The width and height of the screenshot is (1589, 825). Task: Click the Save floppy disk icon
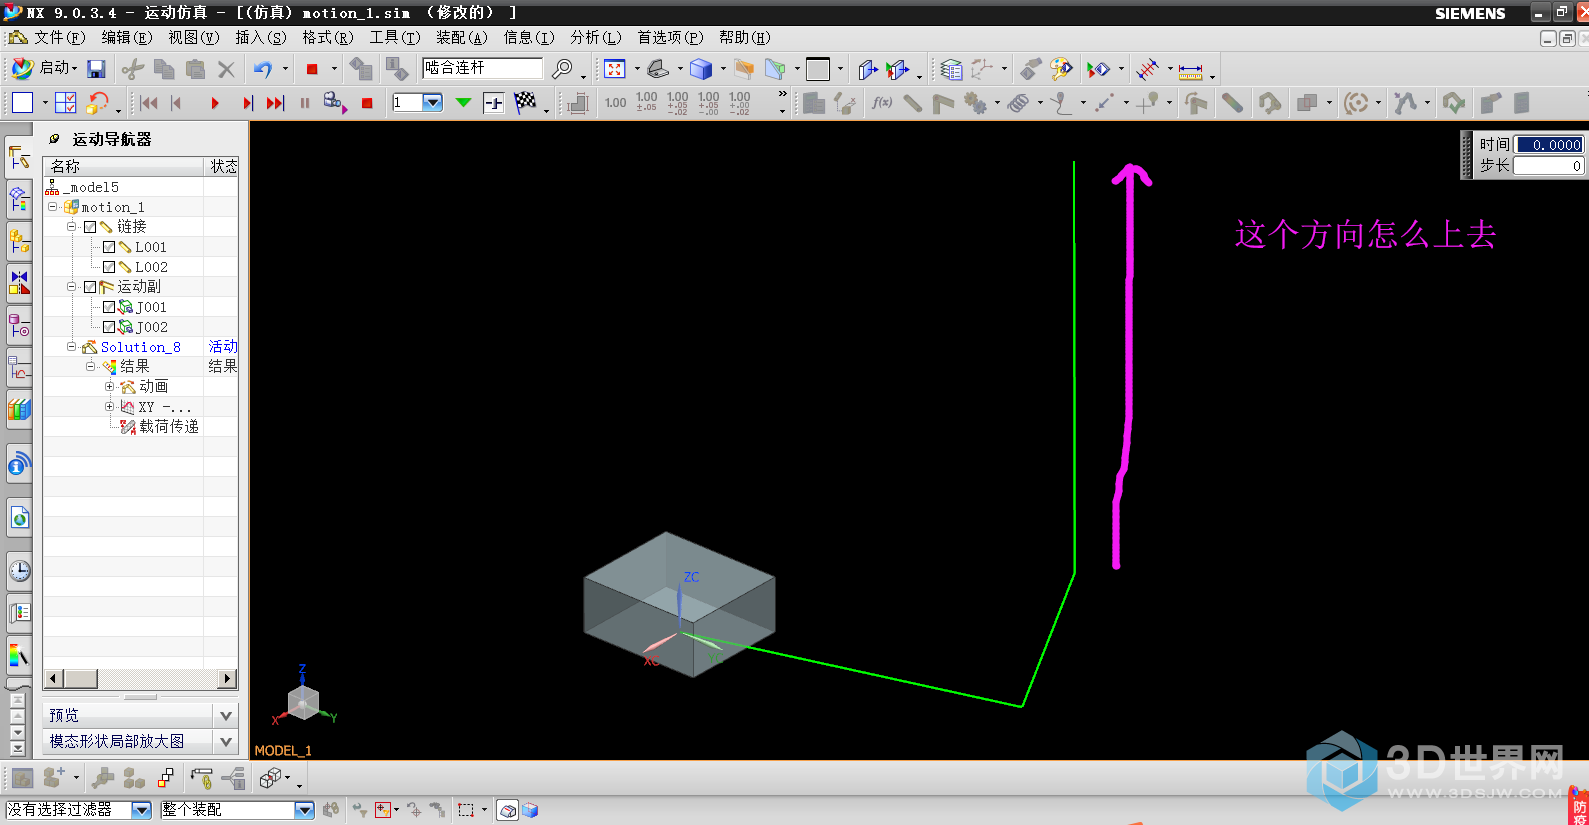[96, 69]
